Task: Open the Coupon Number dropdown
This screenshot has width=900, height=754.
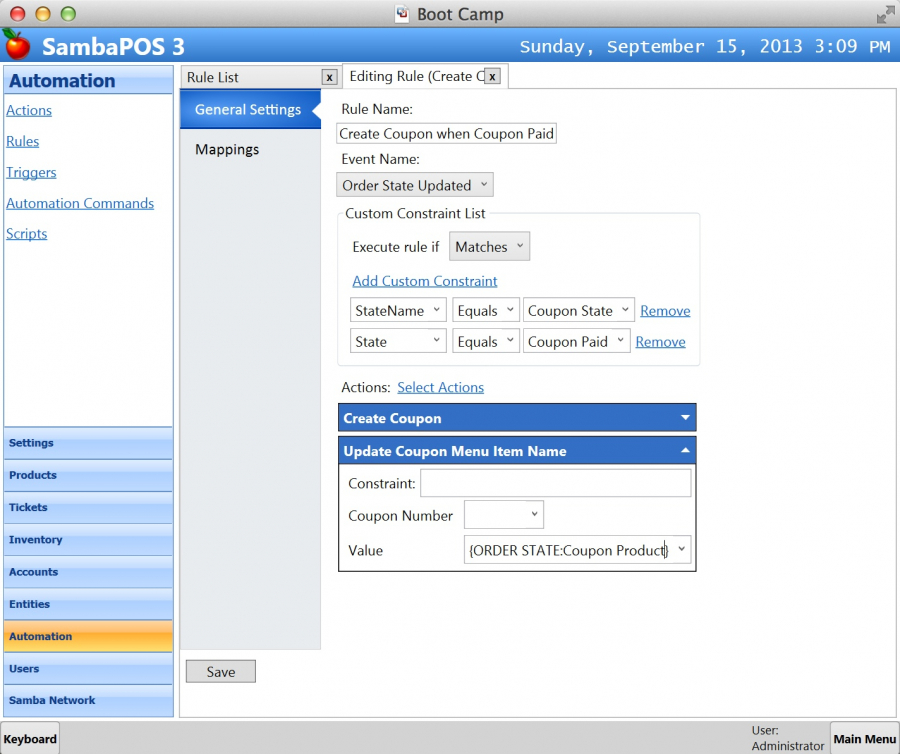Action: pos(504,516)
